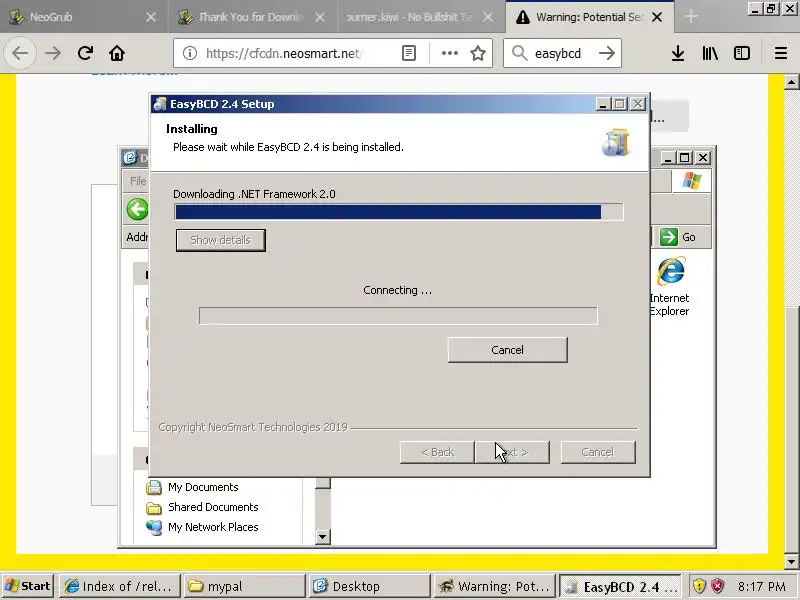Click the Connecting download progress bar
The width and height of the screenshot is (800, 600).
398,316
